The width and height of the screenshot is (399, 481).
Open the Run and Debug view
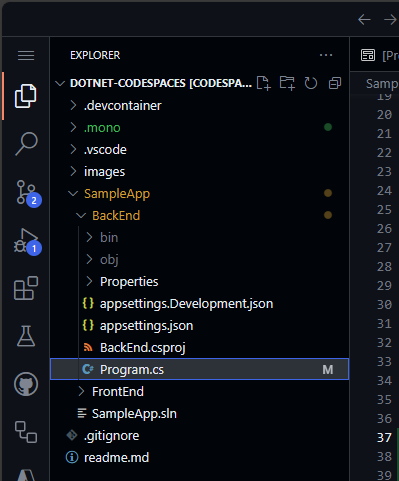tap(27, 242)
